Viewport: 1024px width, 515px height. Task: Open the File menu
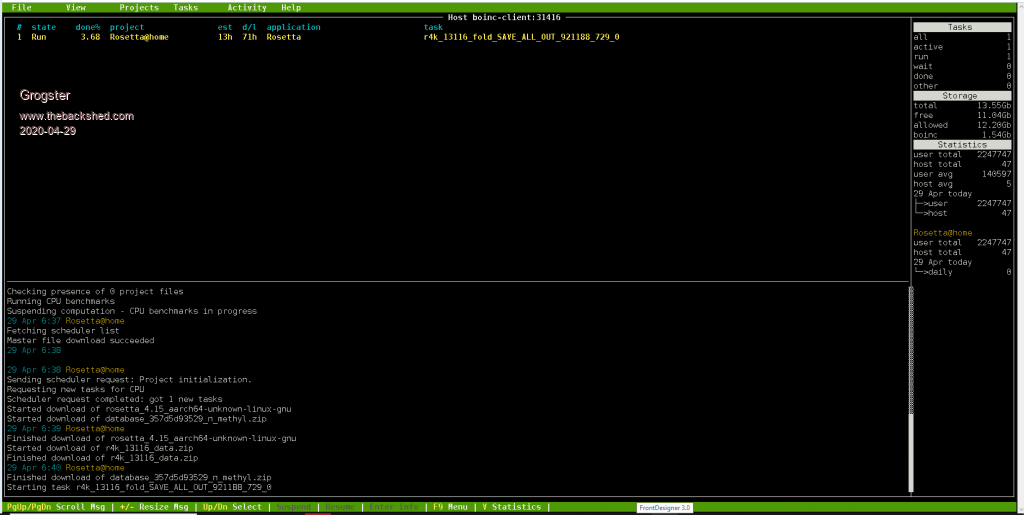tap(21, 7)
